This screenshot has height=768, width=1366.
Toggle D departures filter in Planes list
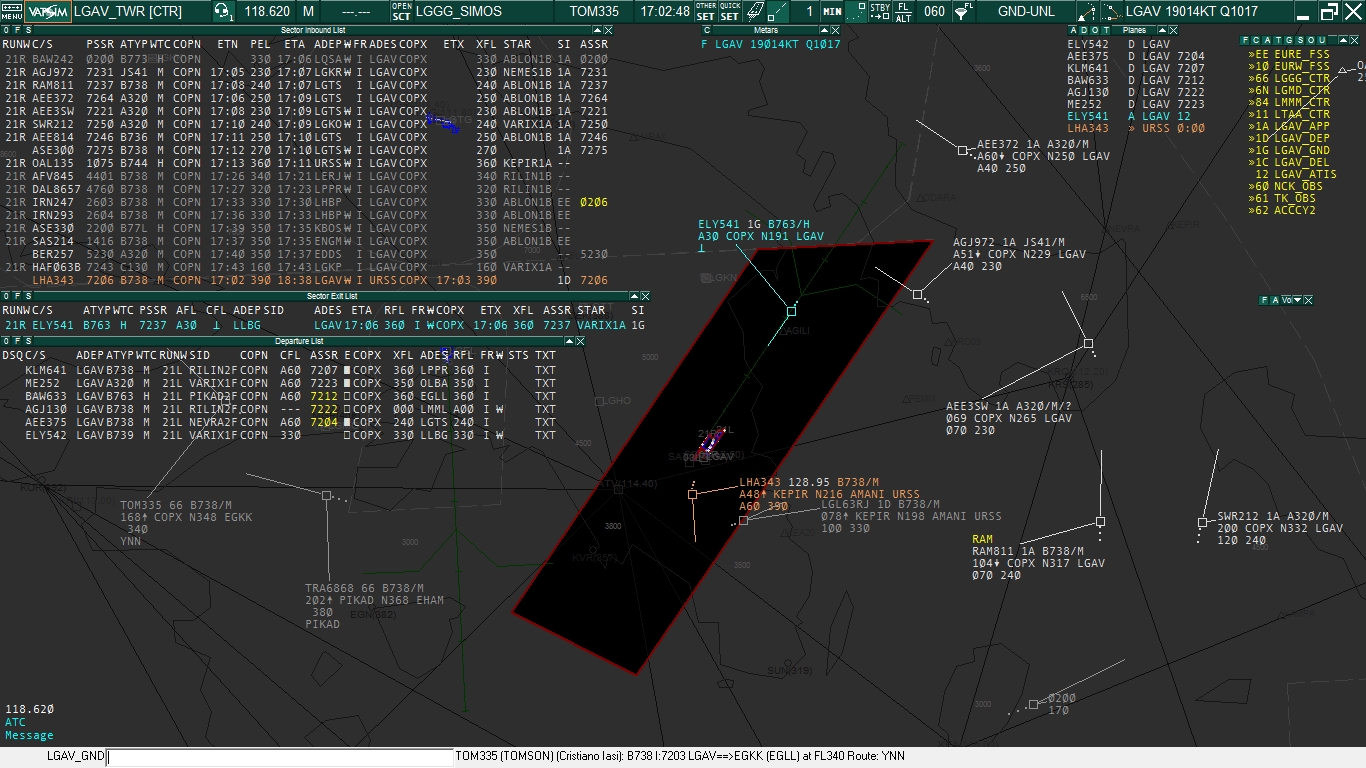pyautogui.click(x=1082, y=31)
